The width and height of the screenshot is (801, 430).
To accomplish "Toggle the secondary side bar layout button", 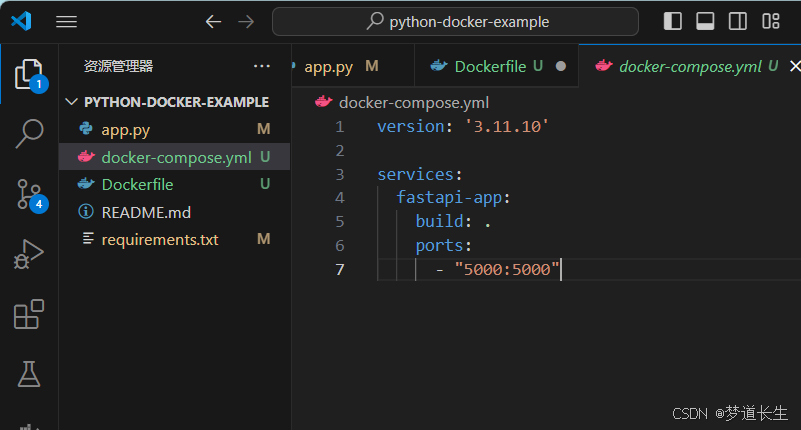I will tap(737, 21).
